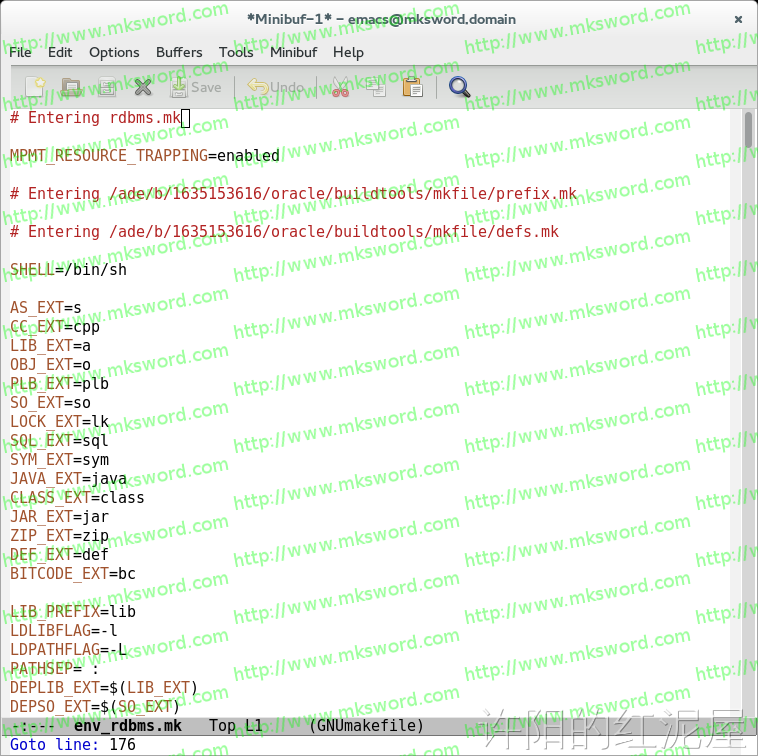Click the LDPATHFLAG=-L line
This screenshot has width=758, height=756.
[x=68, y=650]
